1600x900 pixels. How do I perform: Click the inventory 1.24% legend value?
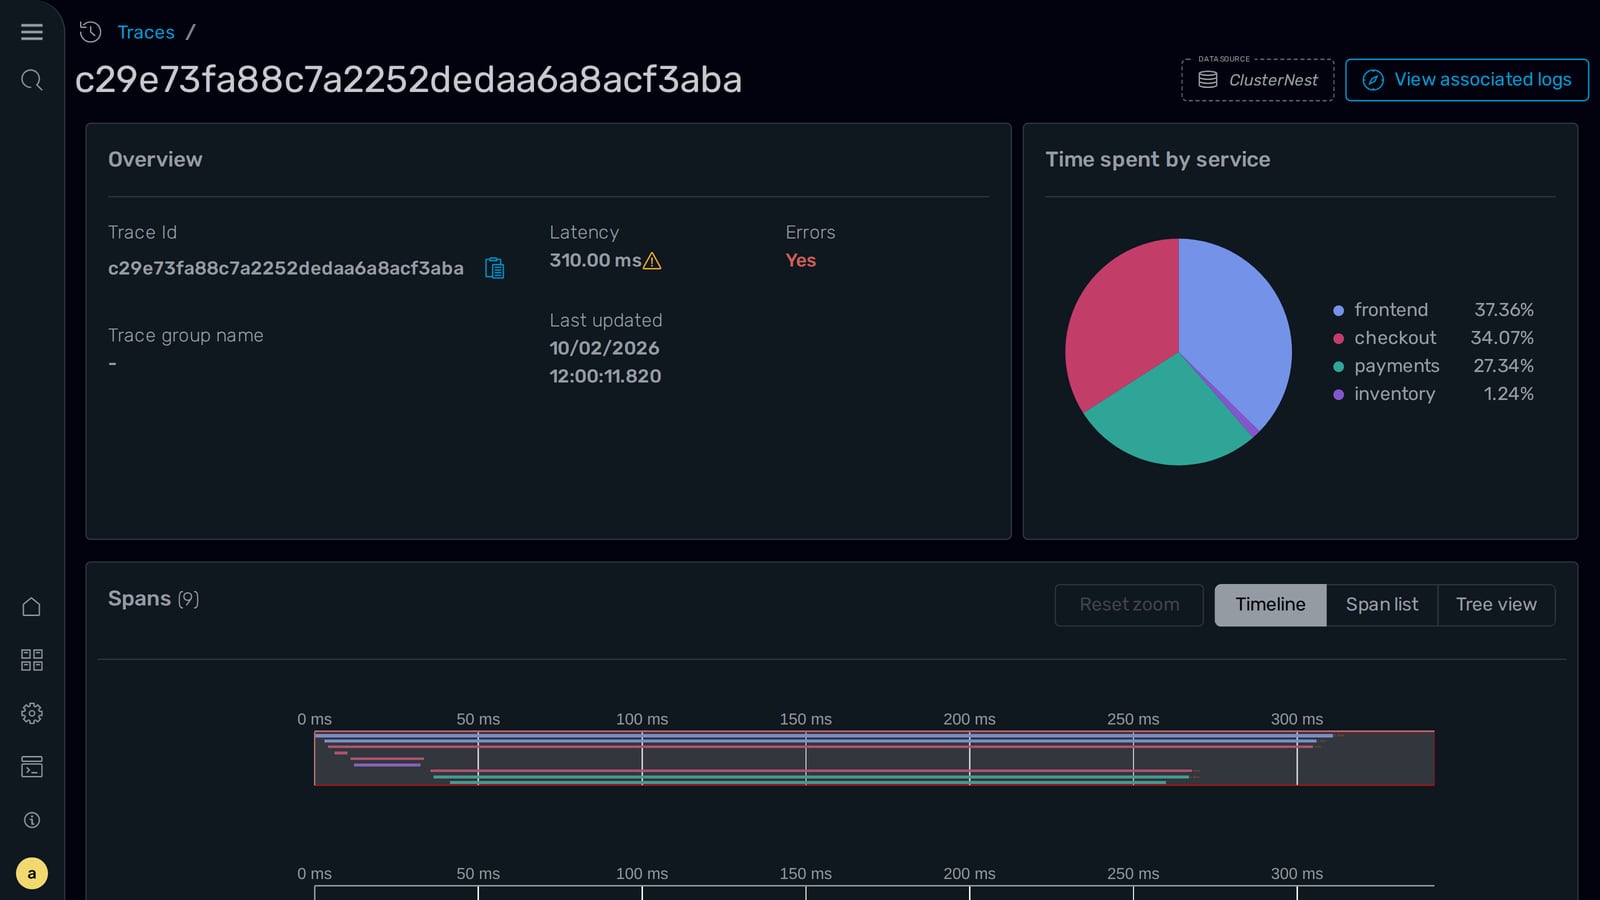coord(1509,394)
